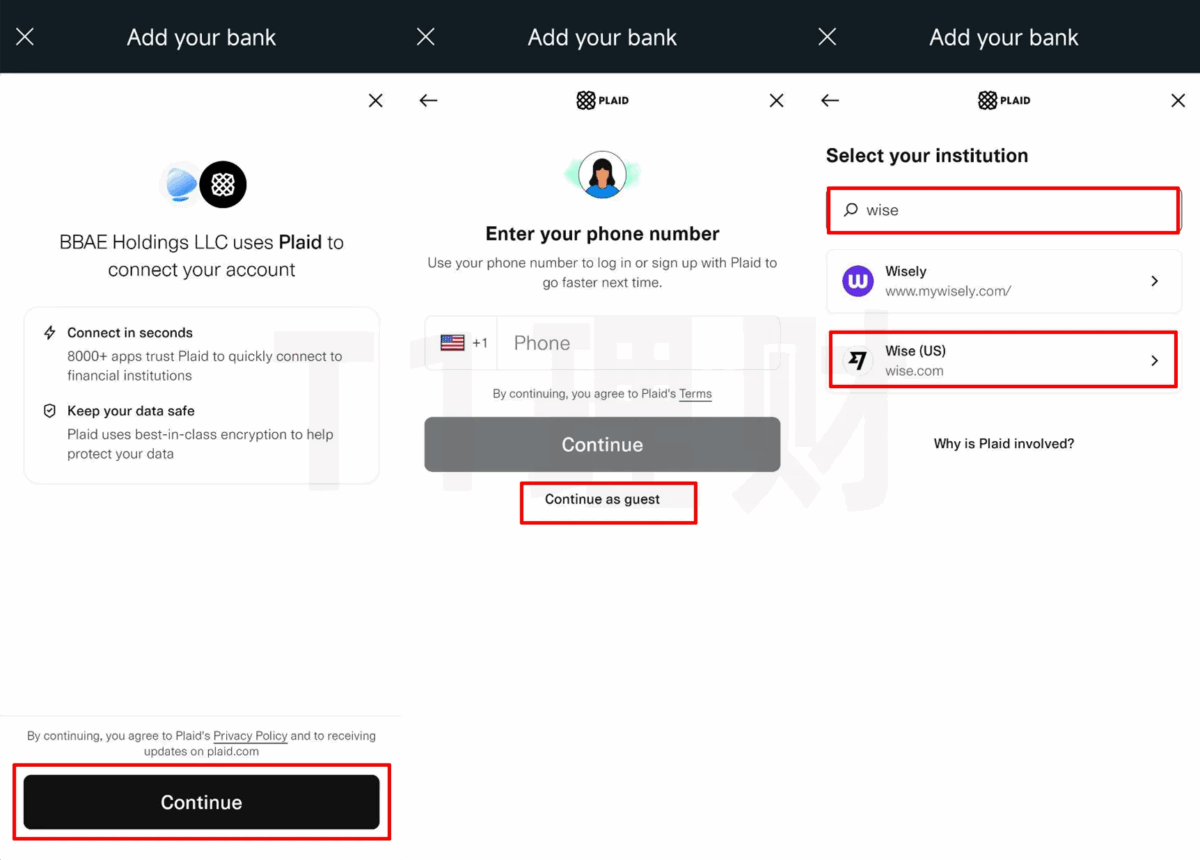Click the shield Keep your data safe icon
1200x860 pixels.
coord(49,411)
